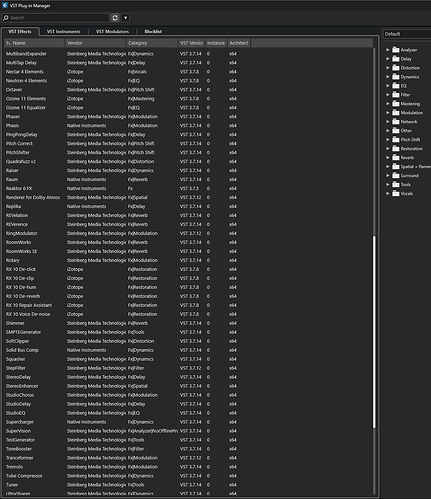Expand the Delay folder
The image size is (431, 499).
click(388, 59)
